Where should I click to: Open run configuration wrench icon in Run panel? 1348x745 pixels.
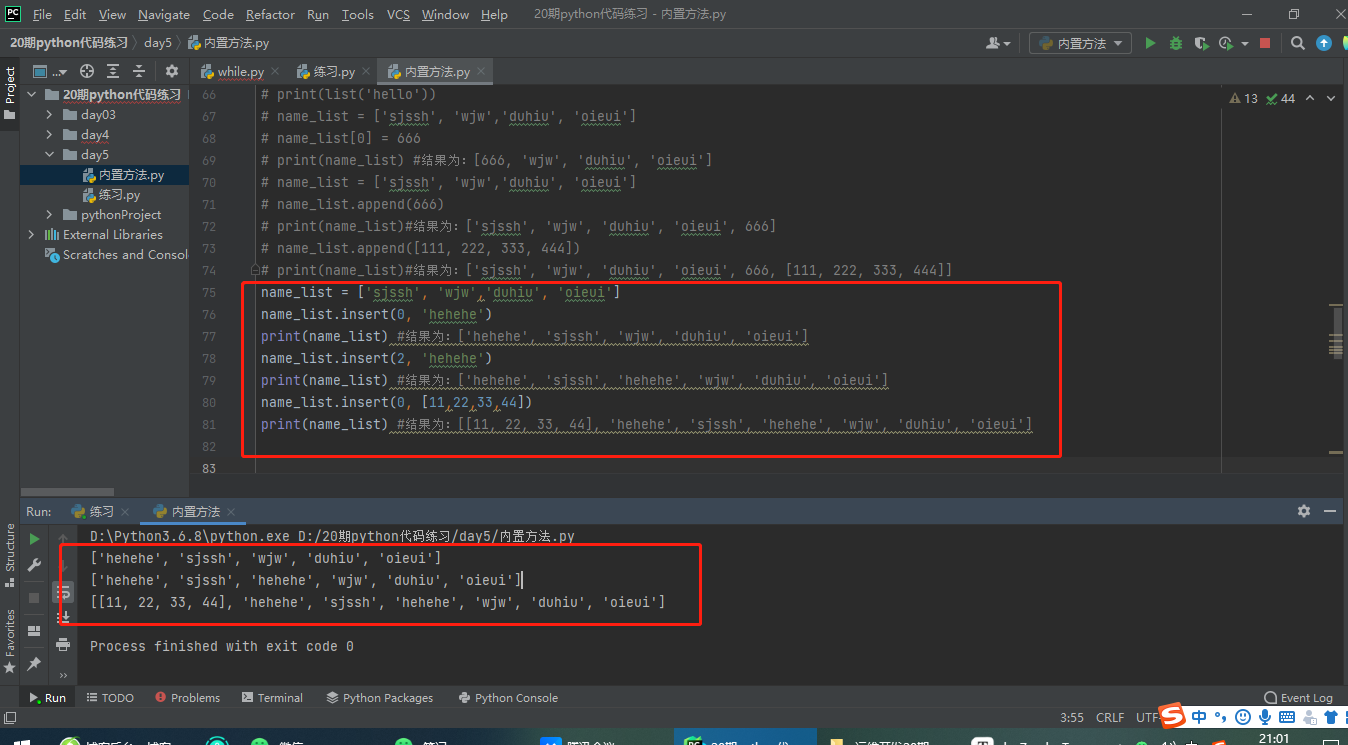click(34, 565)
